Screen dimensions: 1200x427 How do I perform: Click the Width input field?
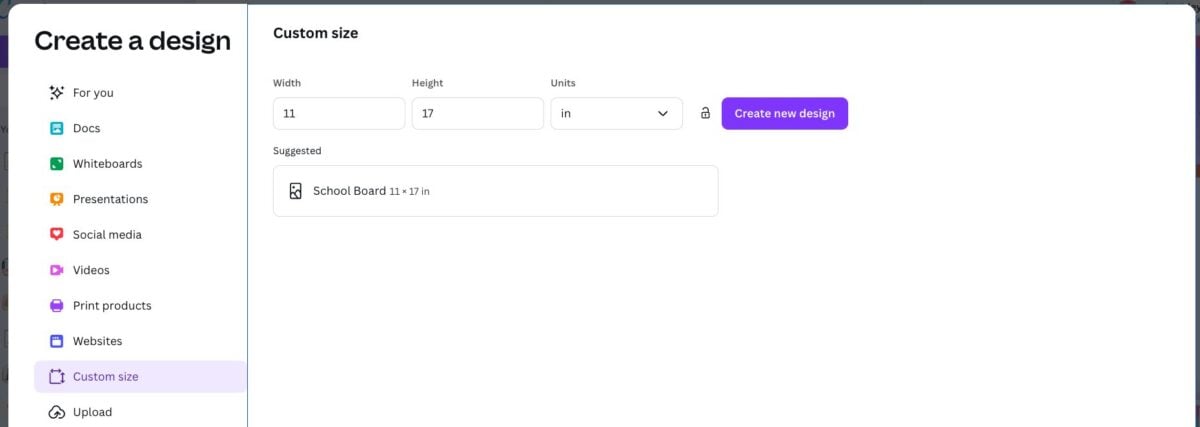pyautogui.click(x=338, y=113)
